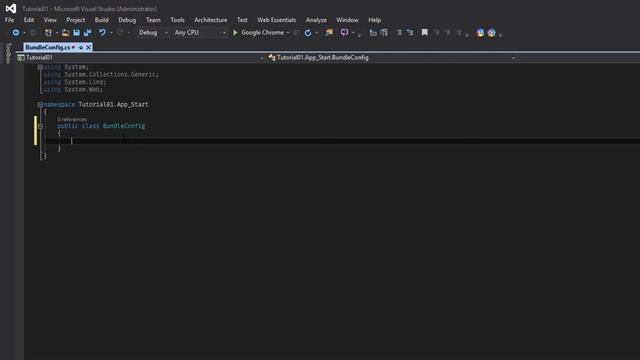The image size is (640, 360).
Task: Open the Tools menu
Action: pyautogui.click(x=177, y=20)
